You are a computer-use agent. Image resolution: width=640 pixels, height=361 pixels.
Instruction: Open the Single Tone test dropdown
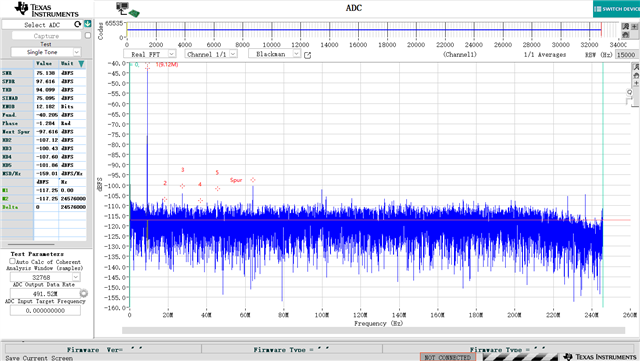coord(46,52)
